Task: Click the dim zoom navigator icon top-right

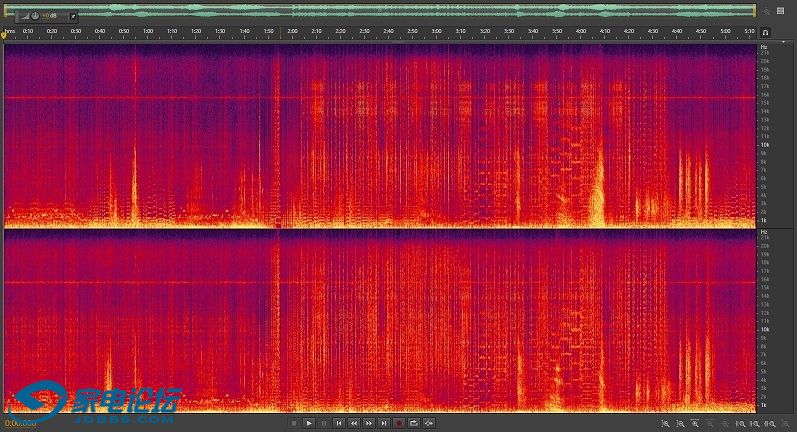Action: [767, 11]
